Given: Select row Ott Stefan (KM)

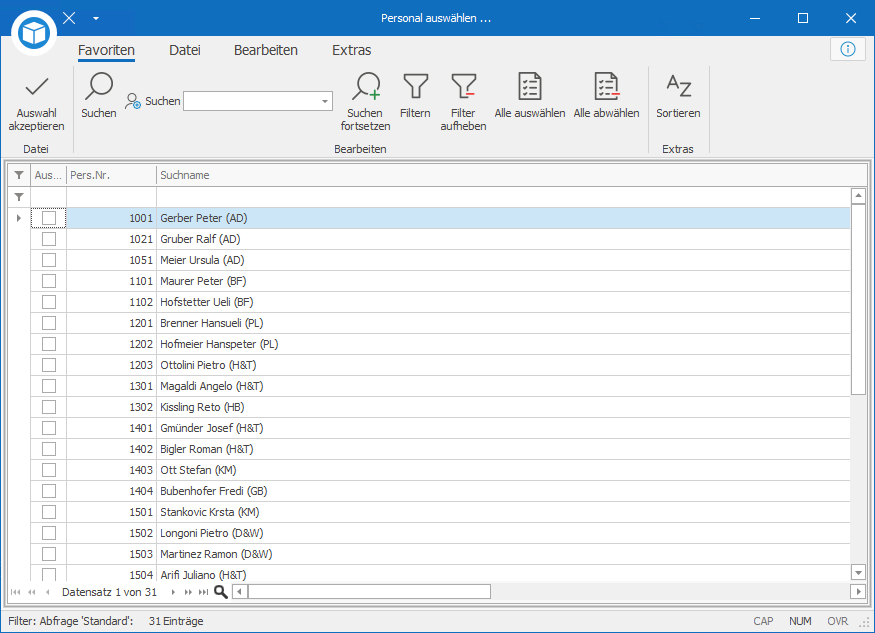Looking at the screenshot, I should click(x=441, y=470).
